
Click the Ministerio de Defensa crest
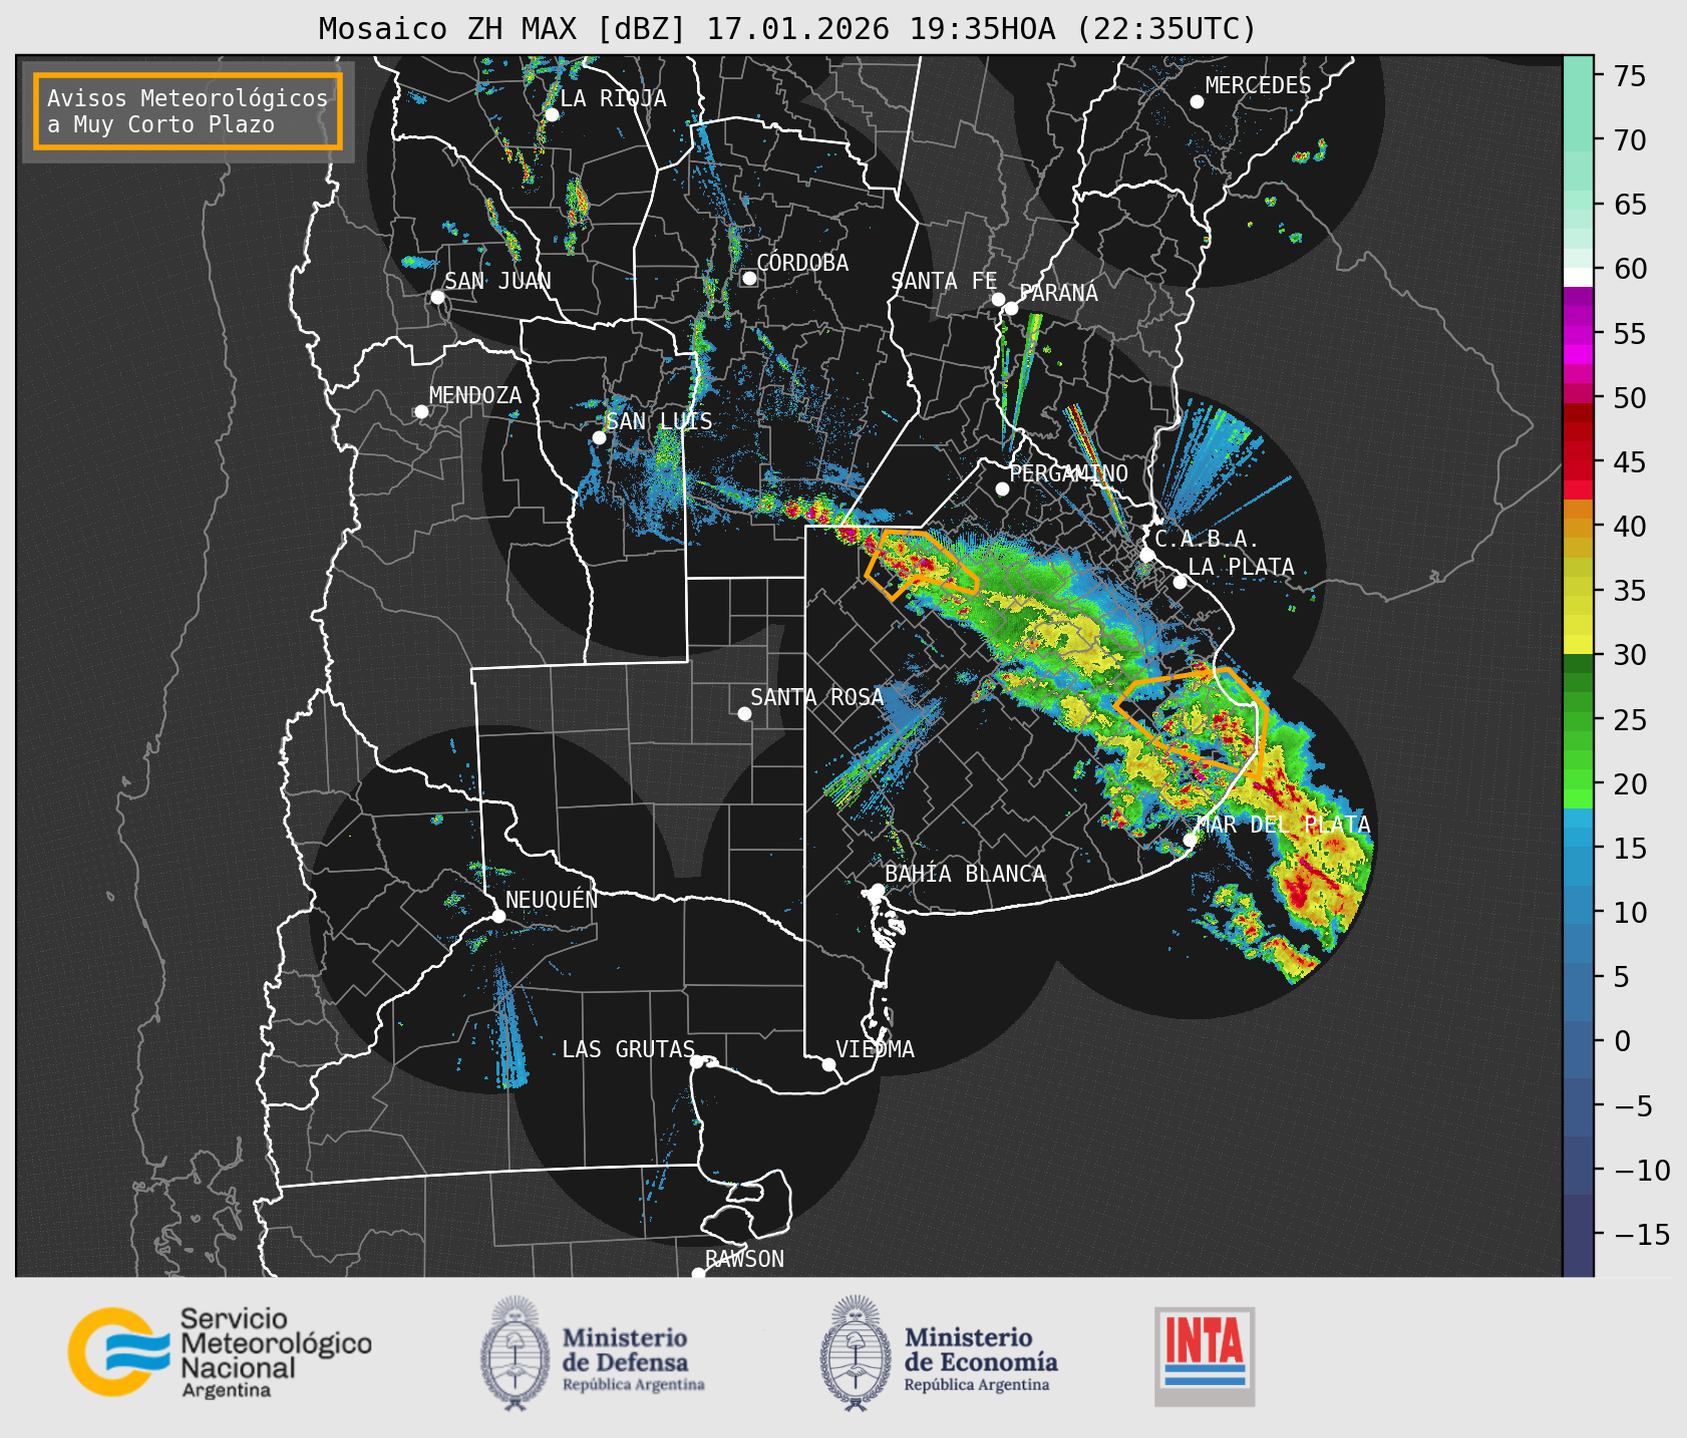[515, 1354]
